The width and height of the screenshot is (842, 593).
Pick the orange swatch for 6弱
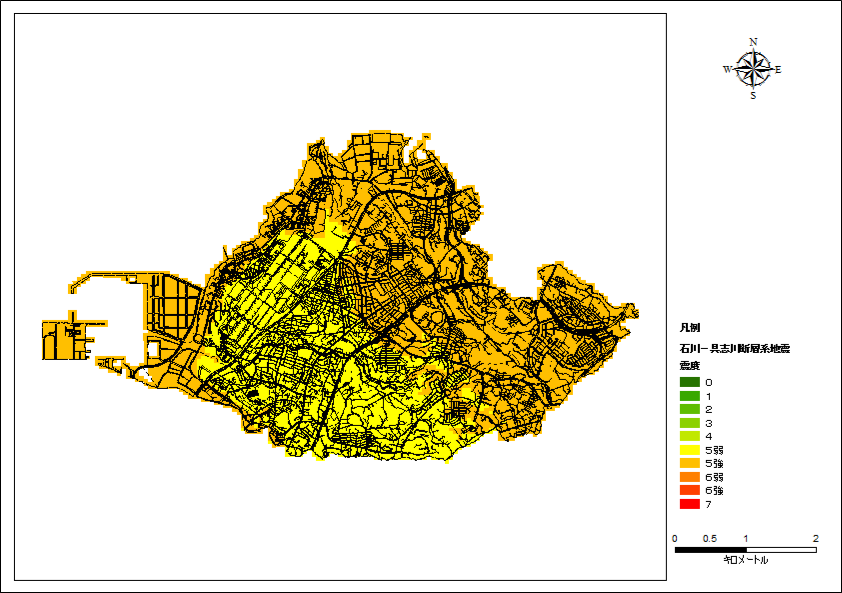click(x=690, y=477)
